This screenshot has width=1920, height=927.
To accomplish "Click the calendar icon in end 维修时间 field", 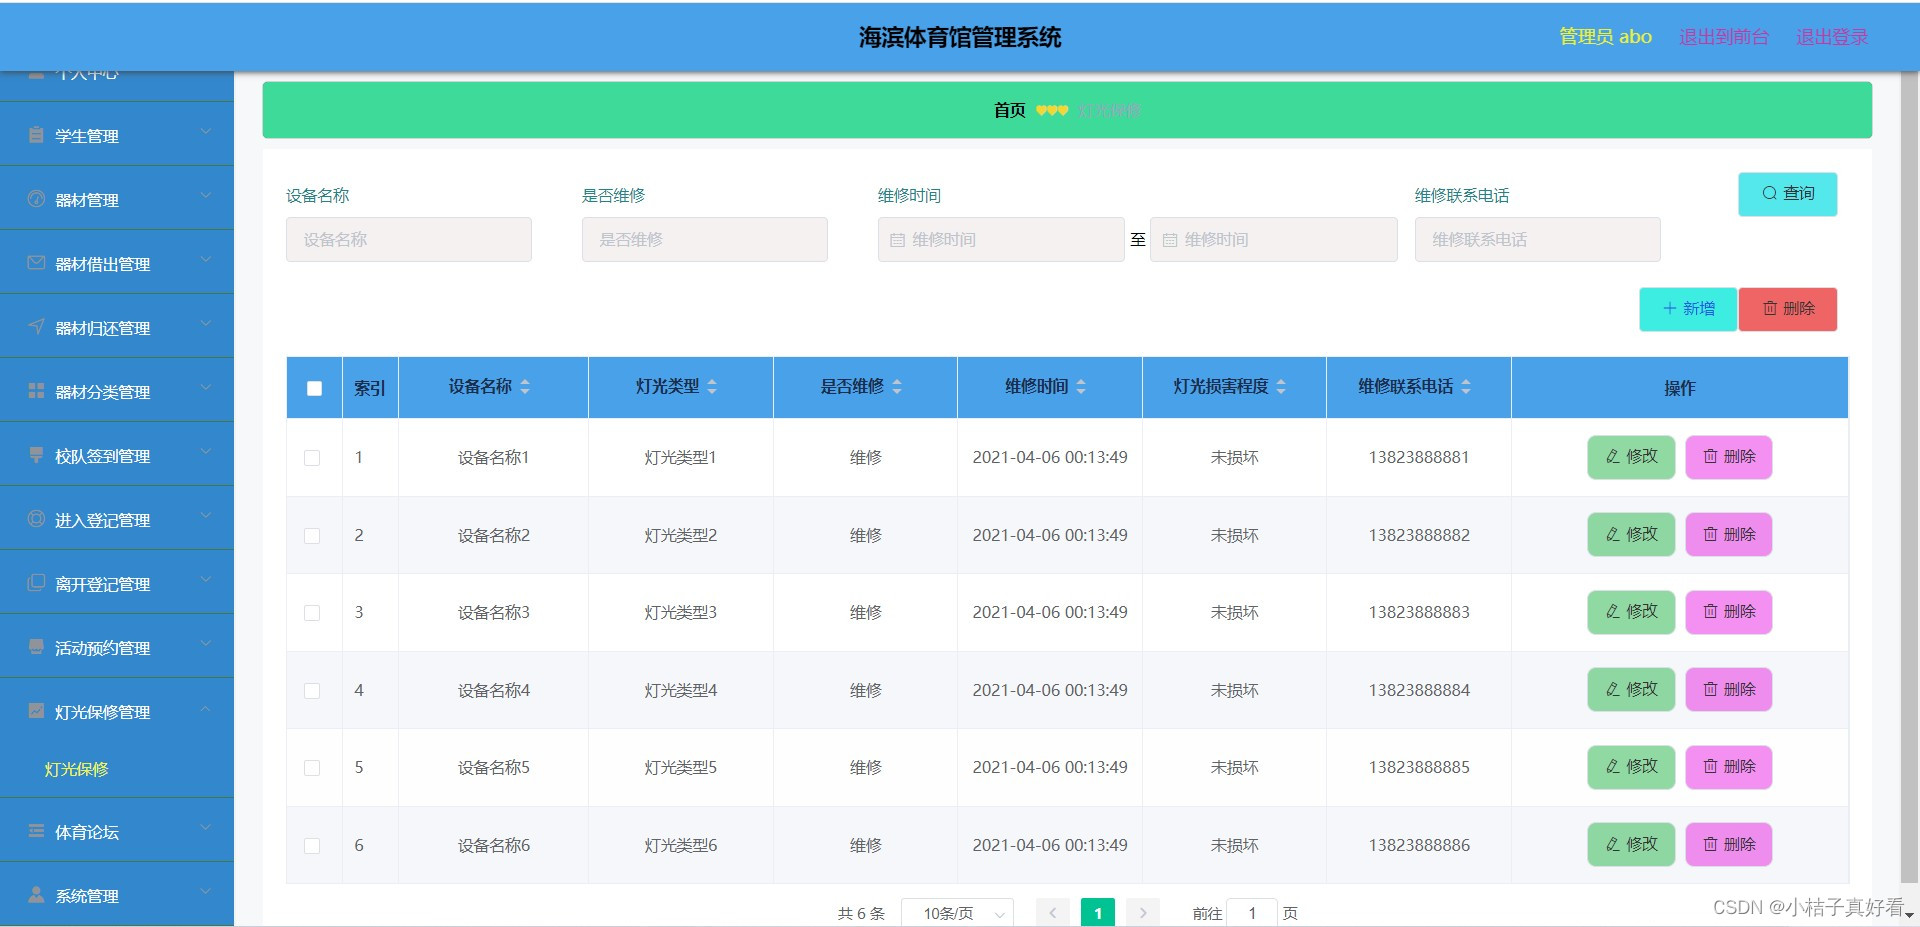I will tap(1169, 240).
